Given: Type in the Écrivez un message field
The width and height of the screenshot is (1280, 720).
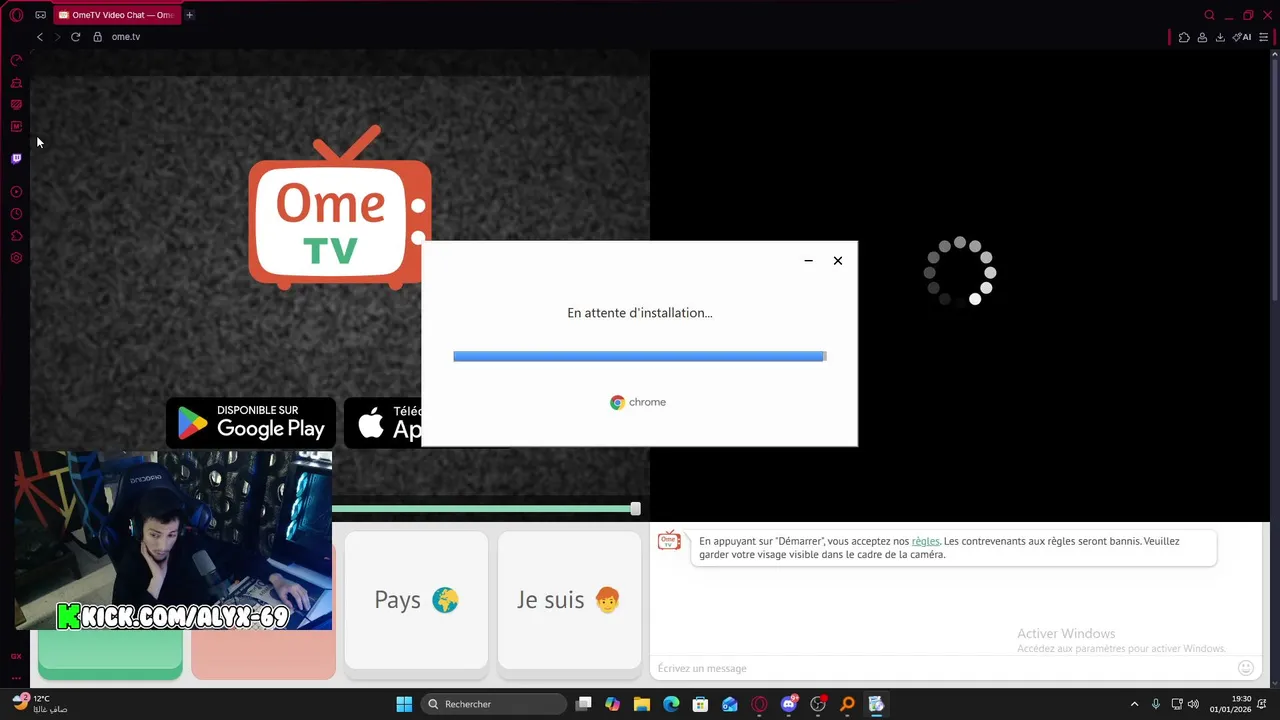Looking at the screenshot, I should (x=940, y=668).
